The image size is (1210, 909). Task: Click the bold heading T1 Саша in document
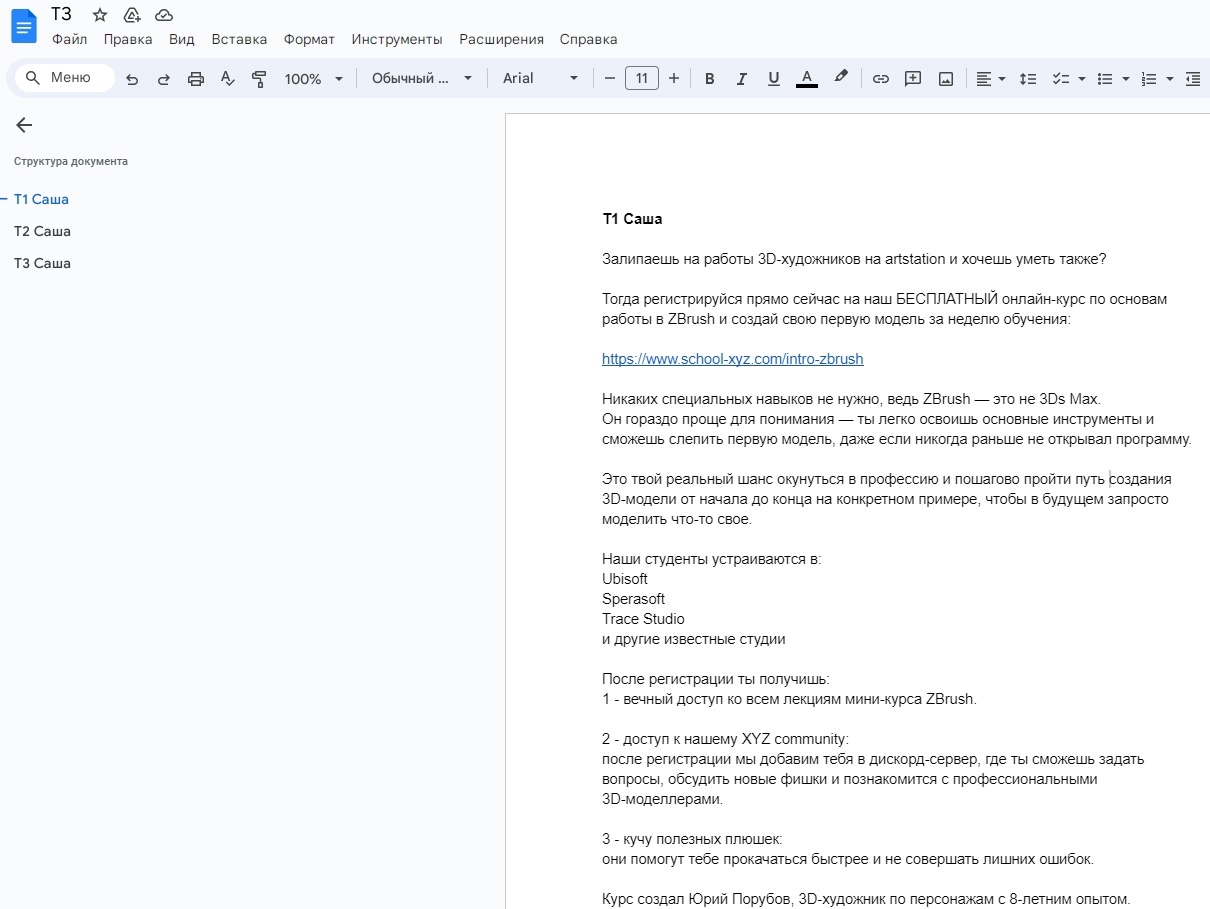632,219
